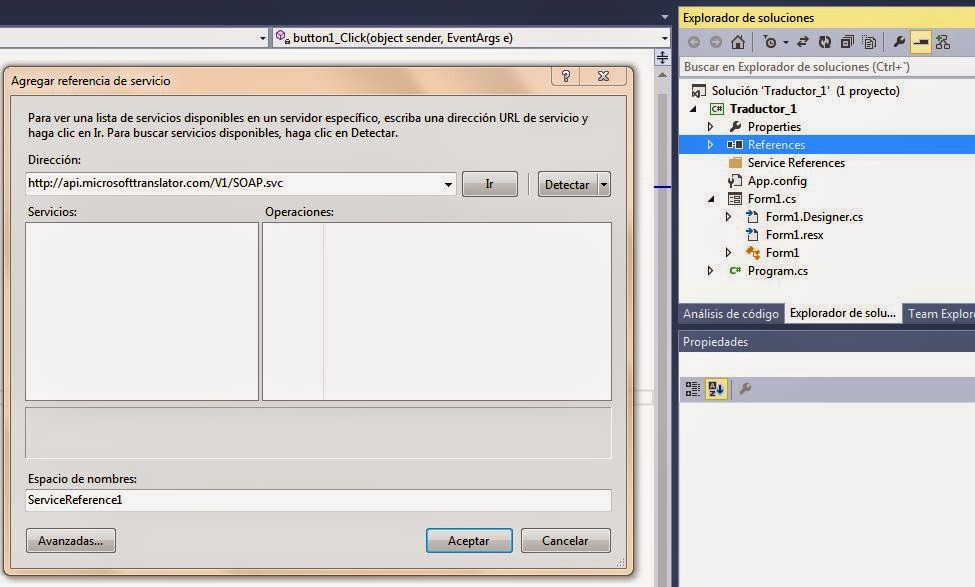
Task: Click the Refresh icon in Solution Explorer
Action: click(826, 42)
